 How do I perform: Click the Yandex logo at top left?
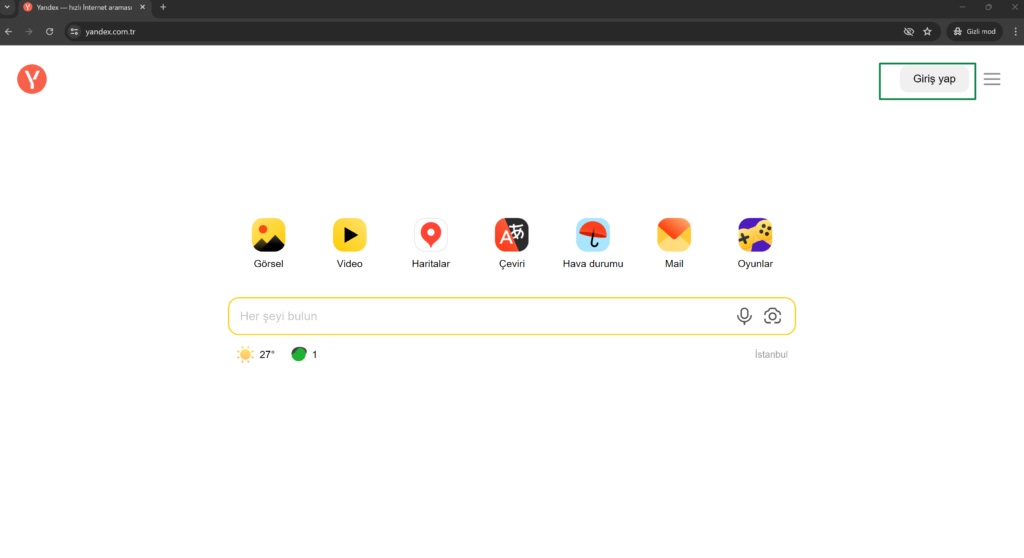click(x=32, y=79)
